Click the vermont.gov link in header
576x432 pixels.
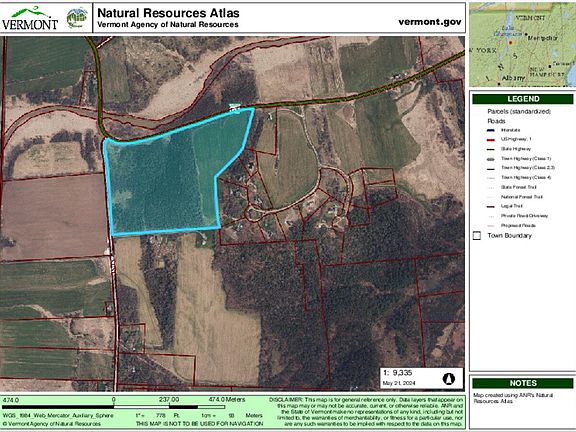tap(430, 22)
